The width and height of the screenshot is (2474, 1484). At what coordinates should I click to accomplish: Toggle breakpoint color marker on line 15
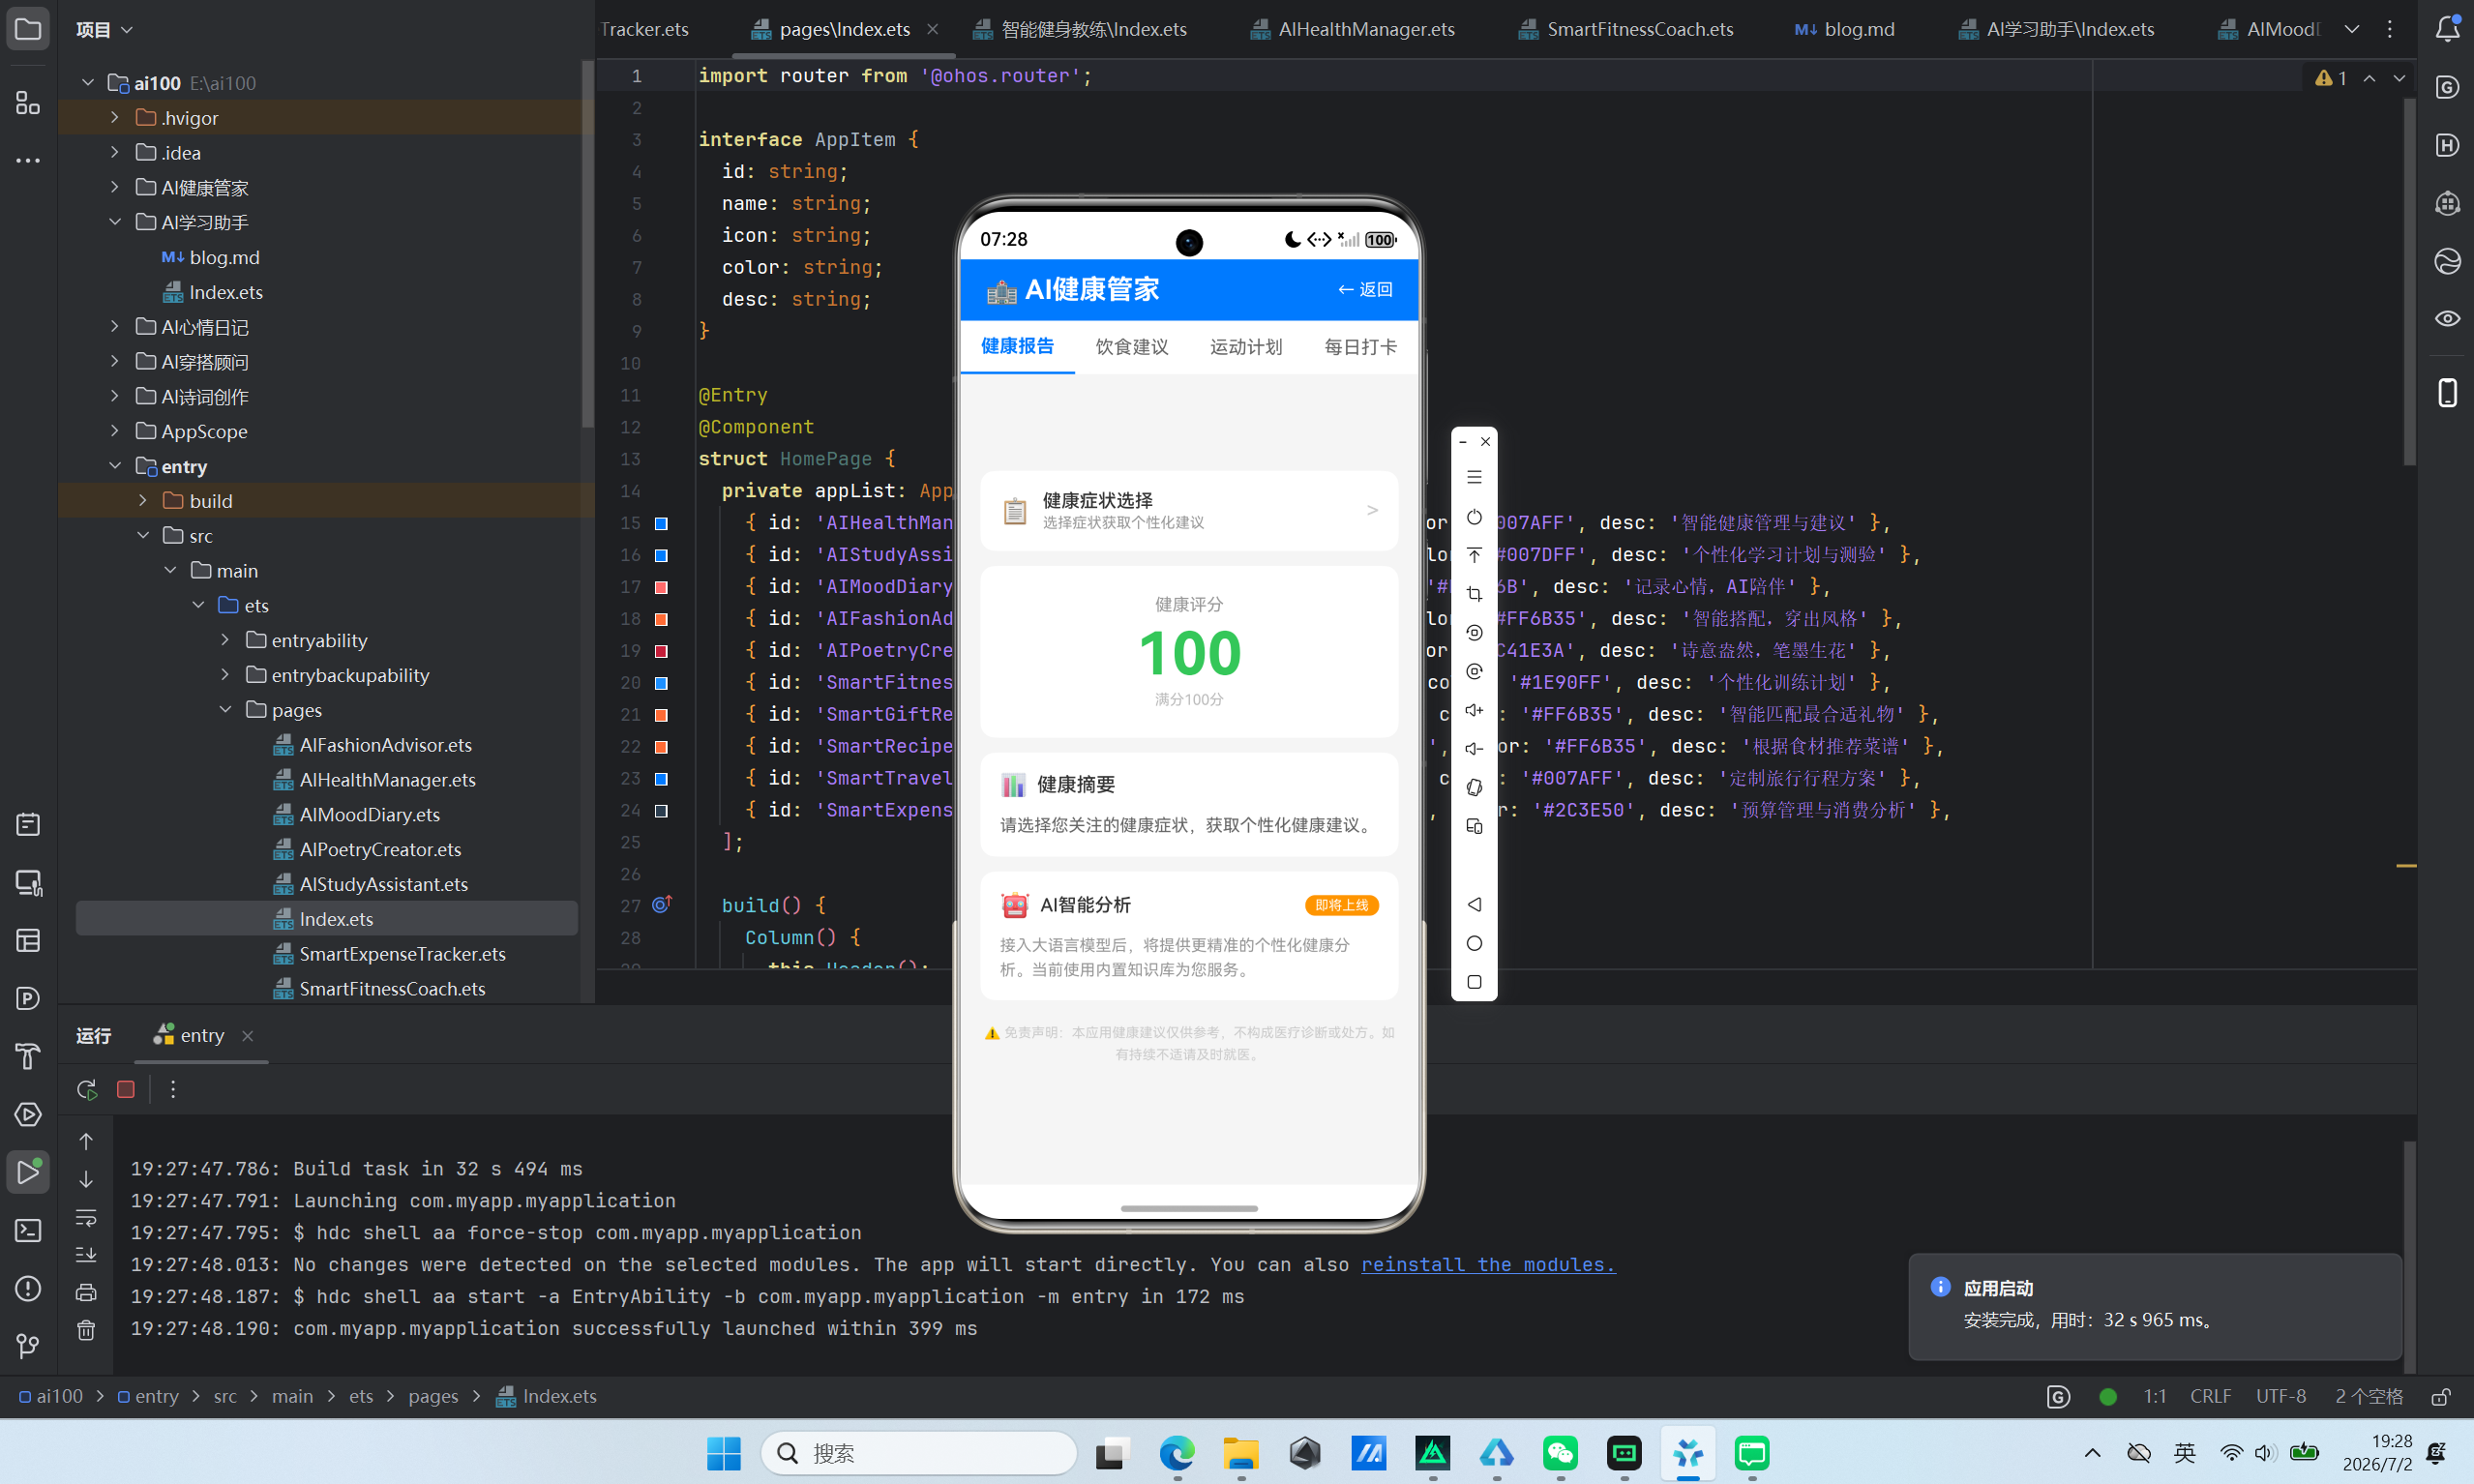(x=661, y=523)
